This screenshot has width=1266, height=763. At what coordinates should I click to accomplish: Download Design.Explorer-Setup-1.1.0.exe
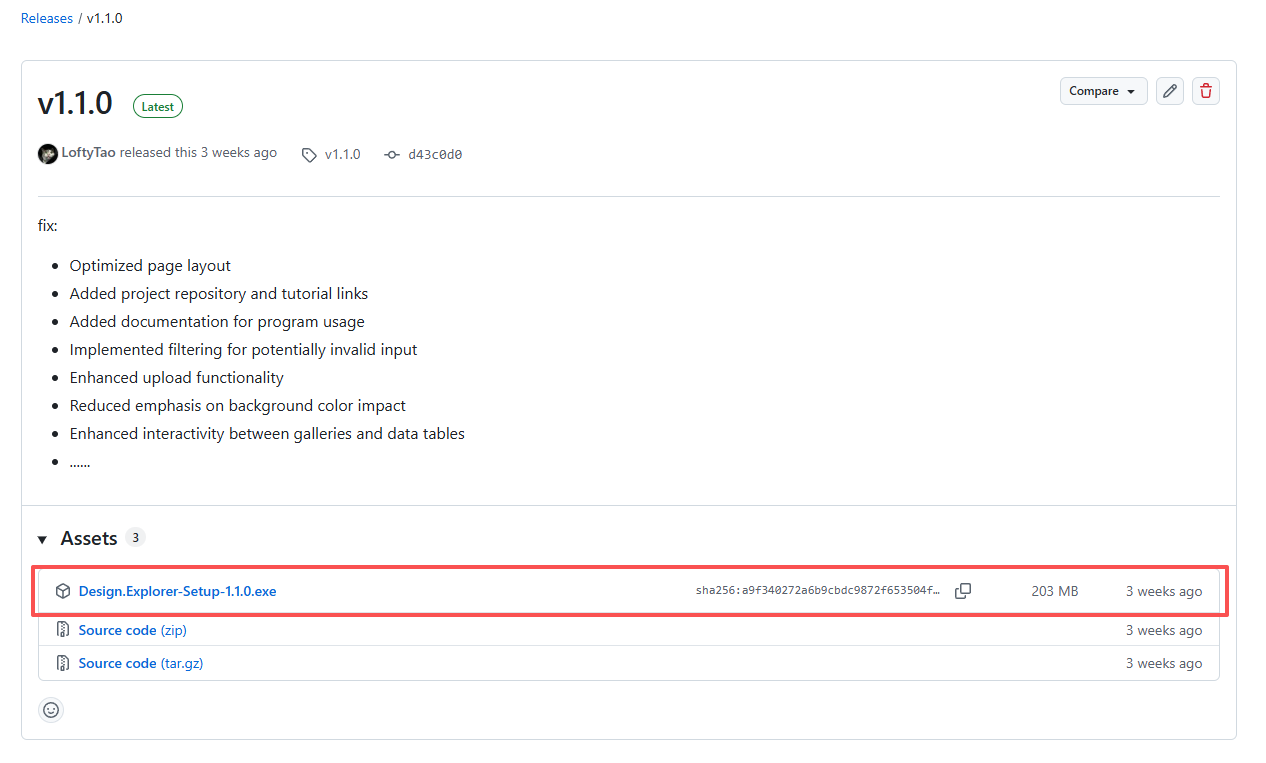click(177, 591)
